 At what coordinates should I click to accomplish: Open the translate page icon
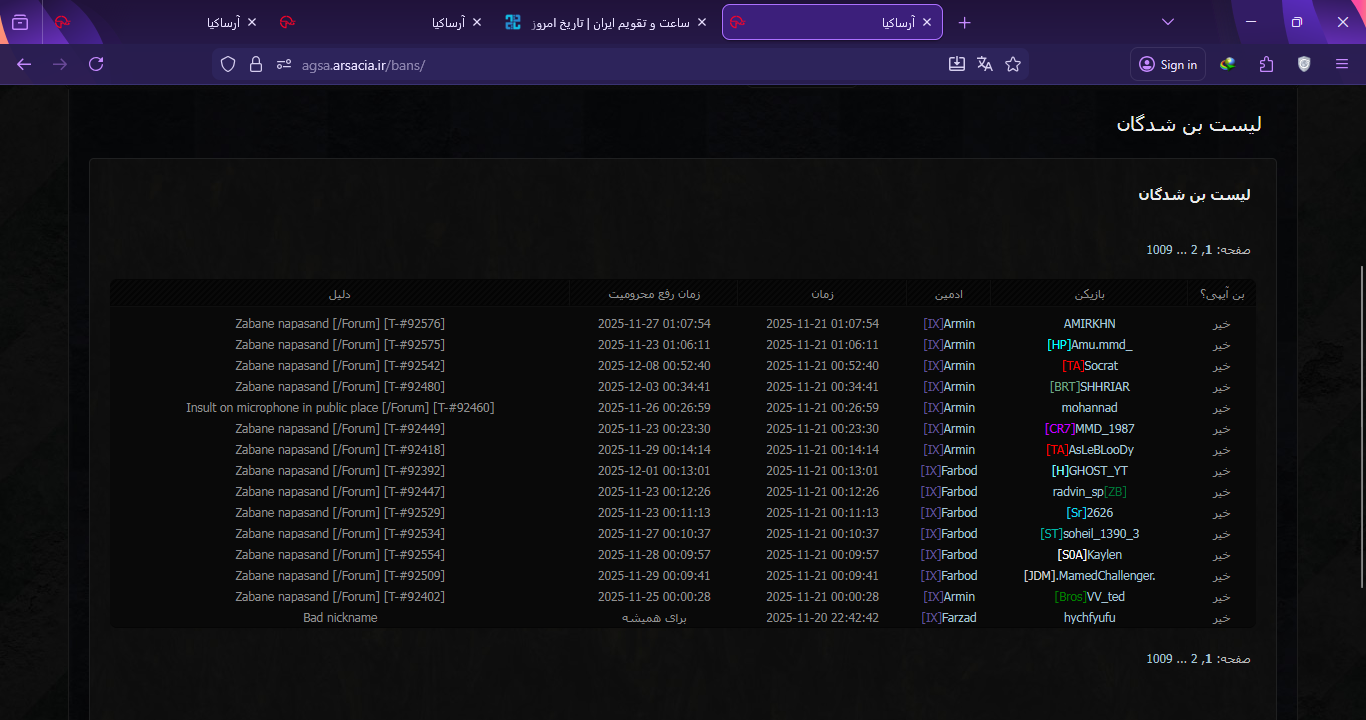(x=984, y=63)
